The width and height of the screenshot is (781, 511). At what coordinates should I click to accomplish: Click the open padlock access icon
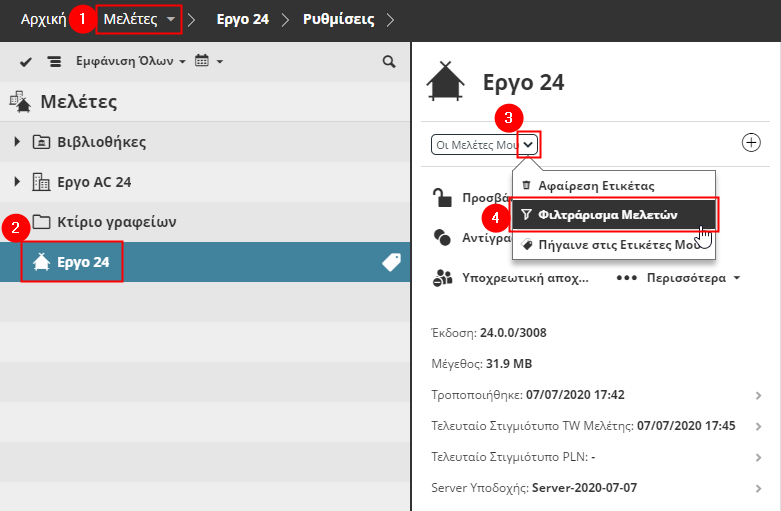pos(442,198)
